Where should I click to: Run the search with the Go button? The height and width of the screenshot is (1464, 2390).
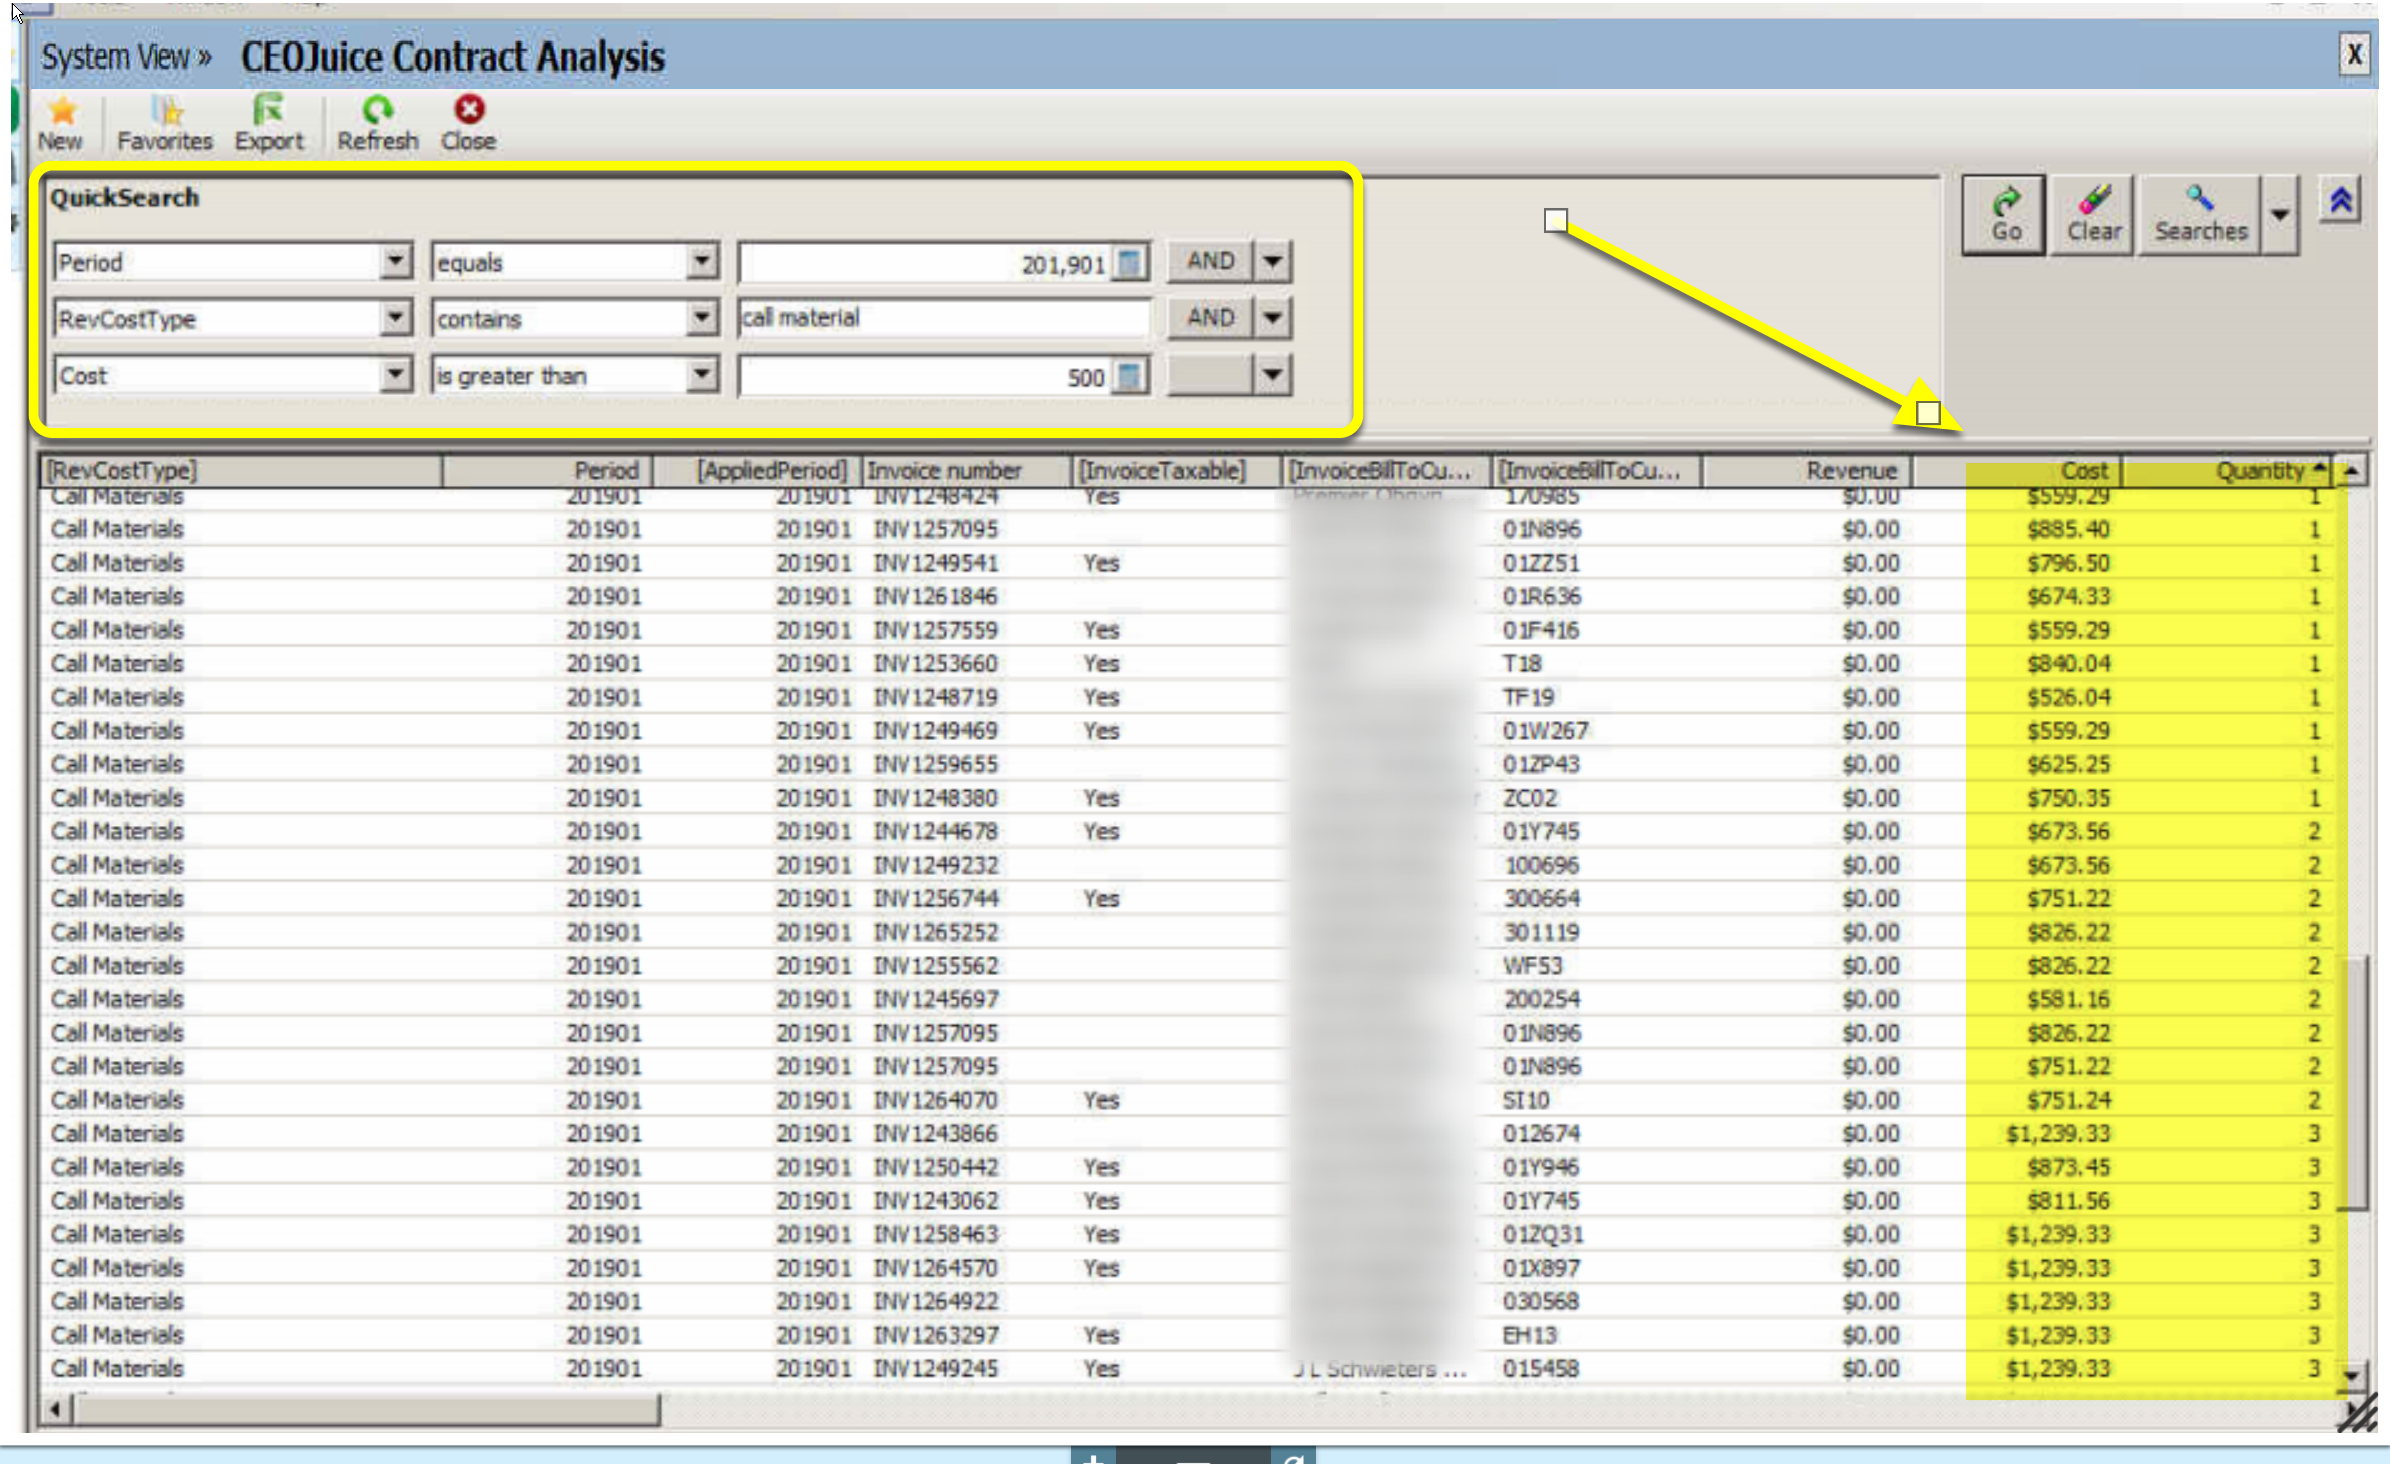pos(2004,215)
